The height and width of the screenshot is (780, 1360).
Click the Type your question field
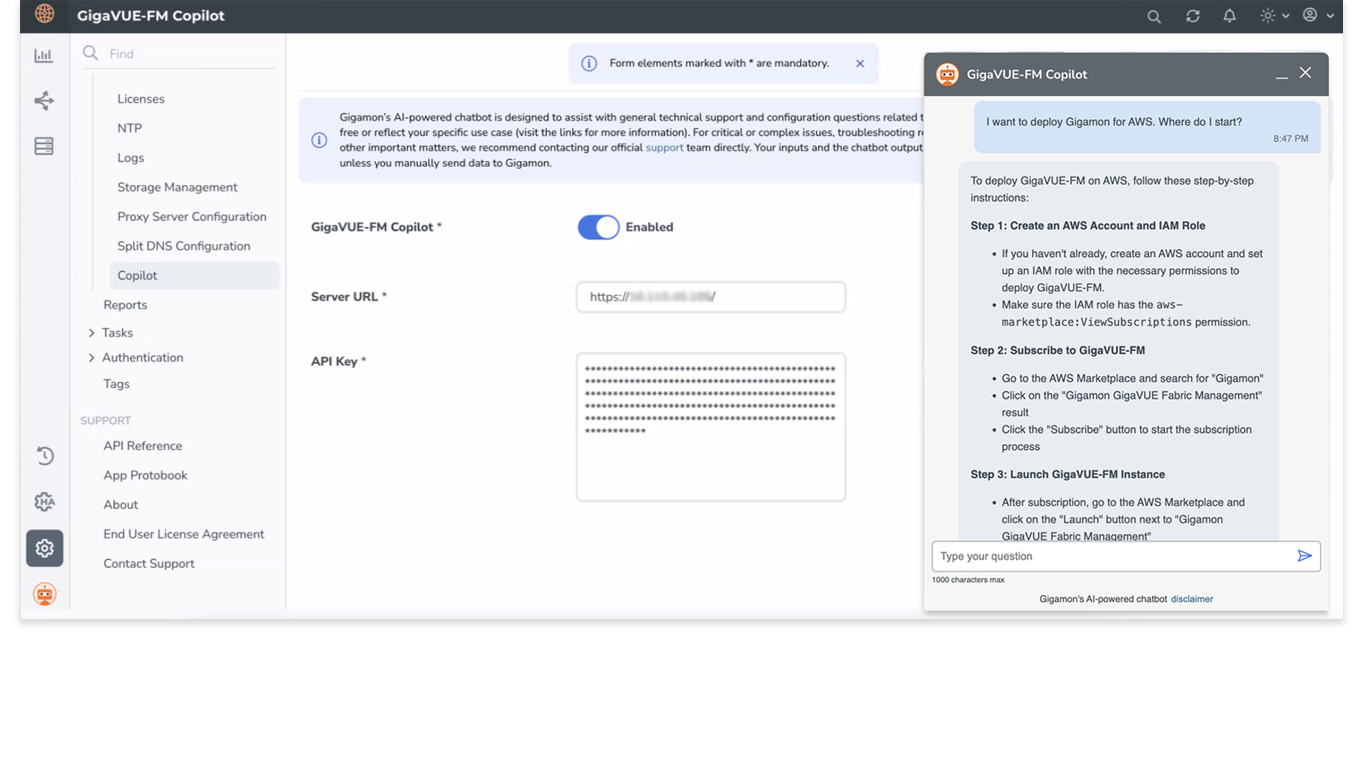[x=1050, y=556]
